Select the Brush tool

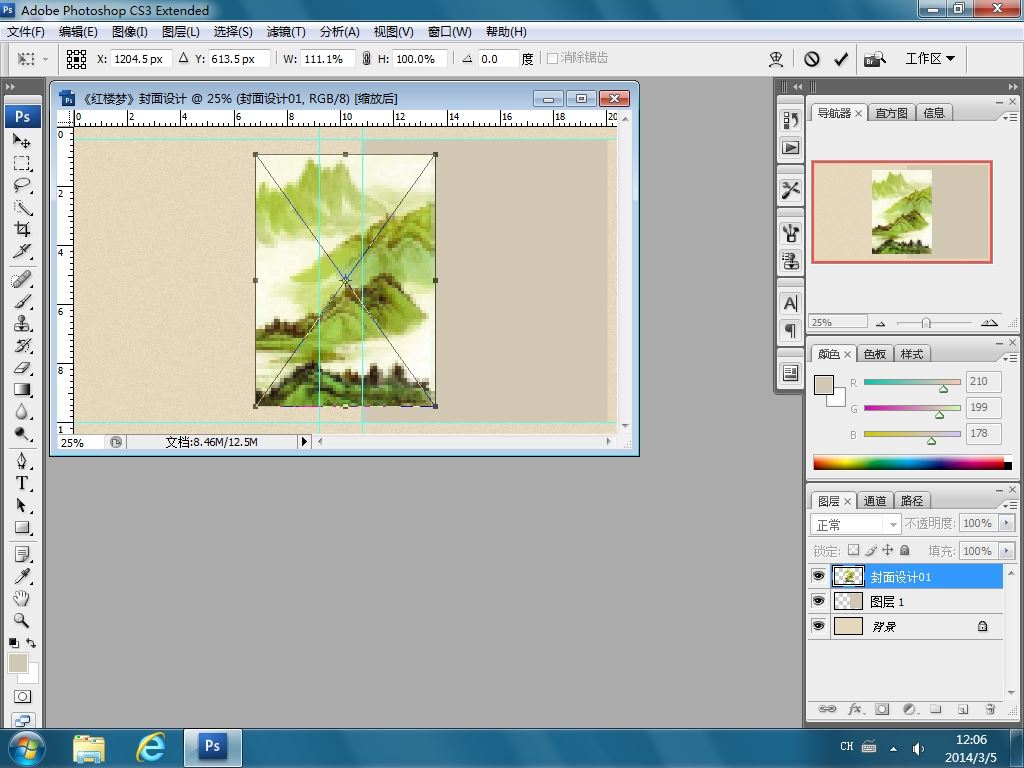coord(22,302)
